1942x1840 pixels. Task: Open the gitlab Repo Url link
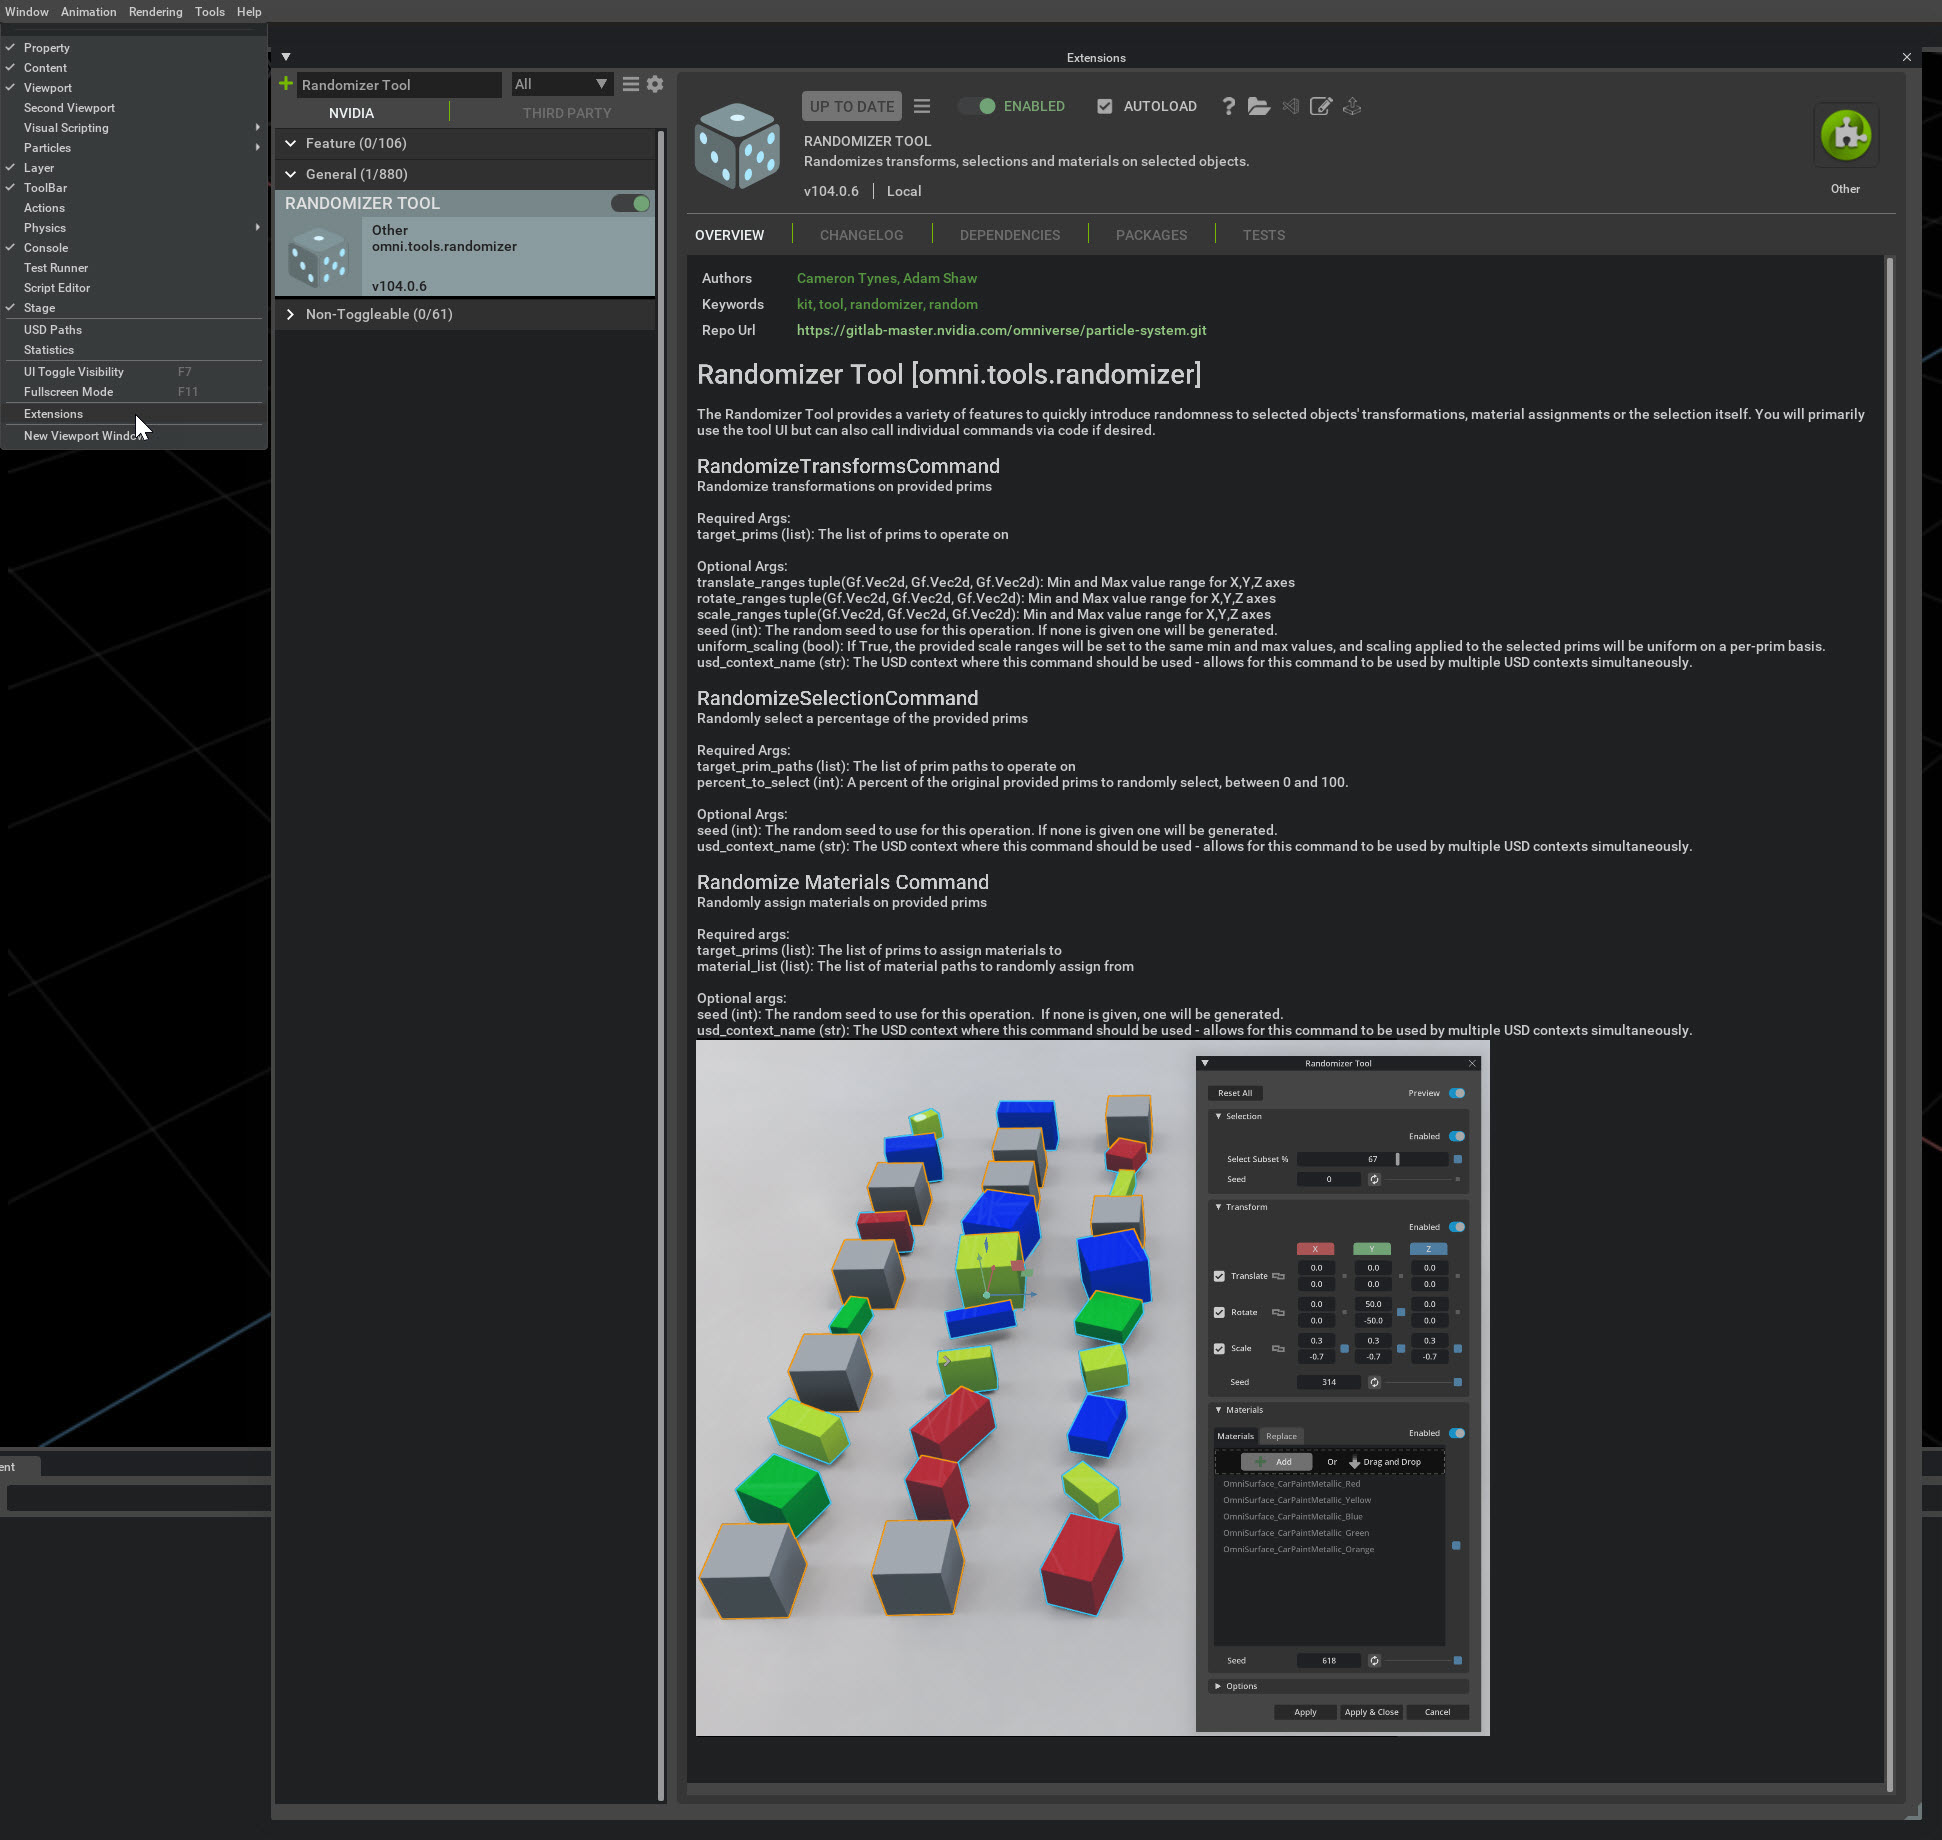tap(1001, 330)
